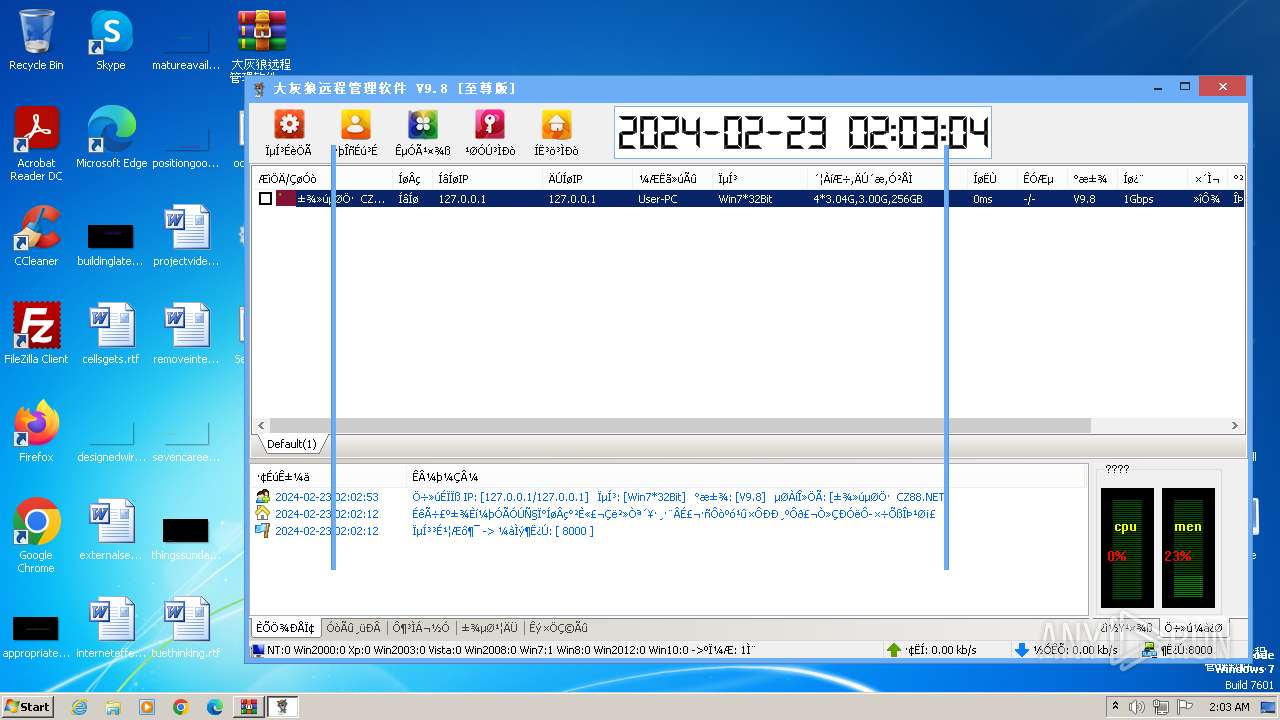Open Firefox desktop shortcut
Viewport: 1280px width, 720px height.
(x=36, y=432)
